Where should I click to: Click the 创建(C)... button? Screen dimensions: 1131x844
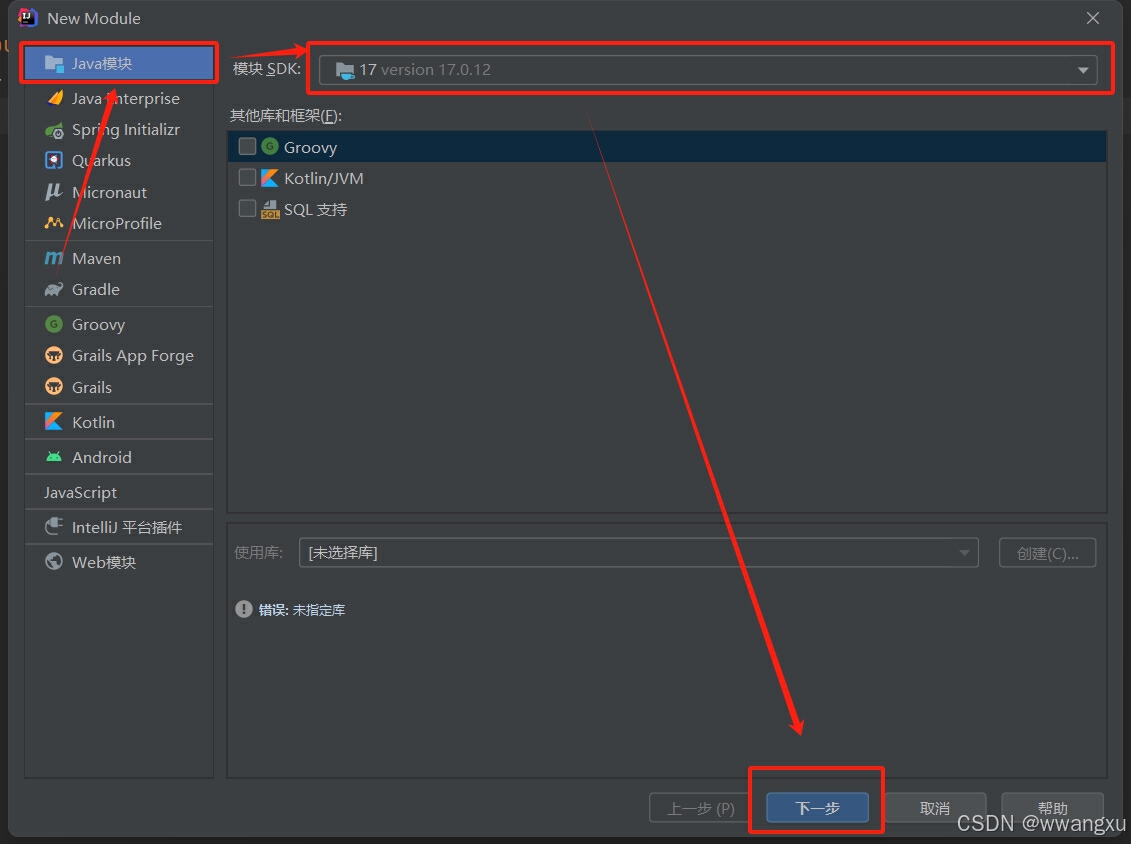point(1047,553)
